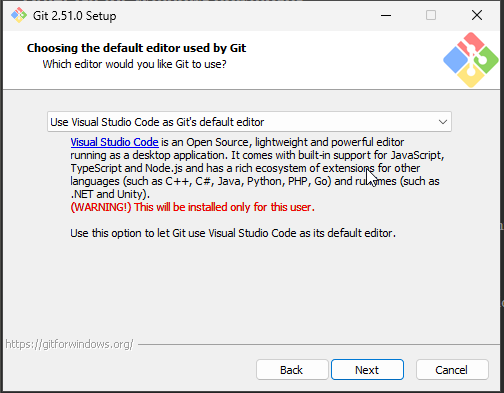Click the 'Git 2.51.0 Setup' title text

[x=75, y=16]
